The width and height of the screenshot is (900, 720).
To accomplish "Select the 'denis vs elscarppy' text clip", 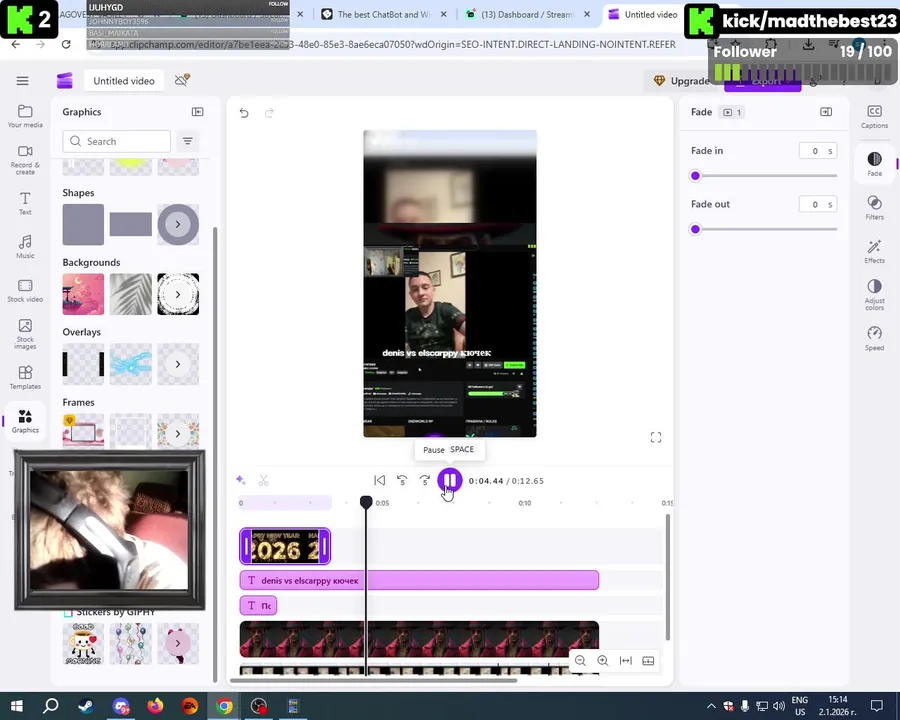I will pos(419,580).
